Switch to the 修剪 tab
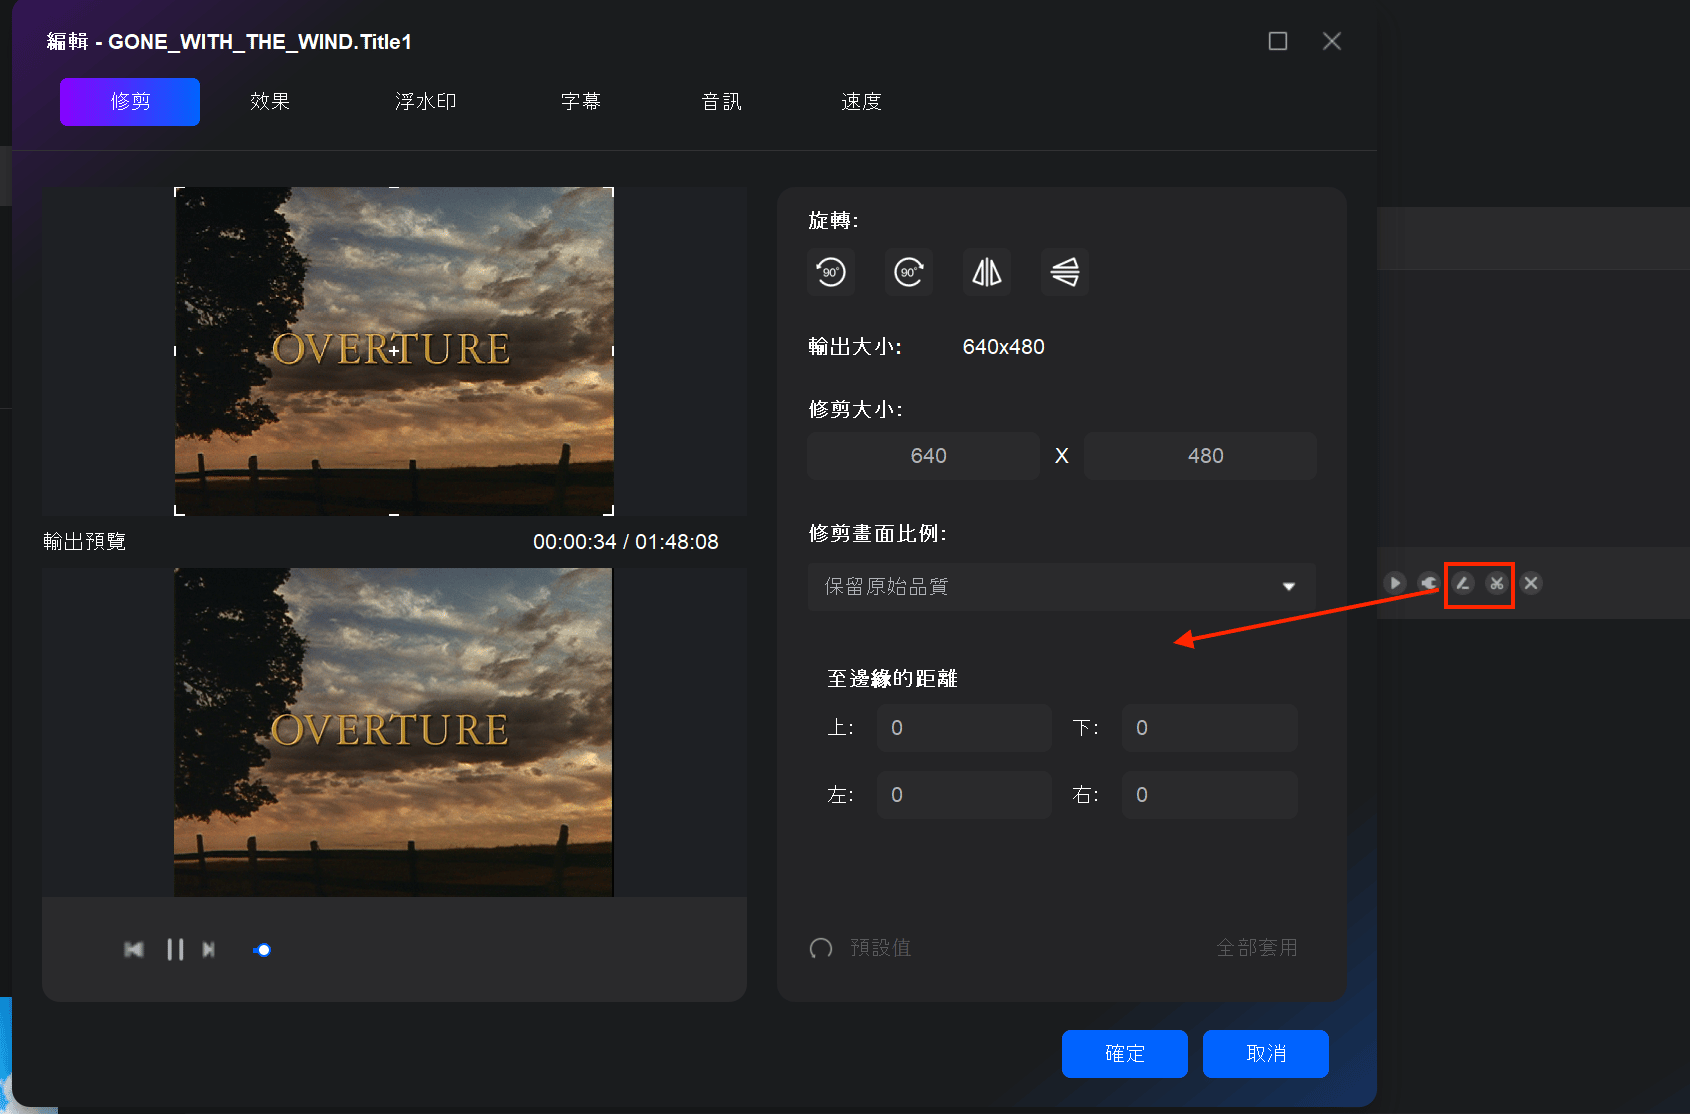1690x1114 pixels. (x=130, y=102)
